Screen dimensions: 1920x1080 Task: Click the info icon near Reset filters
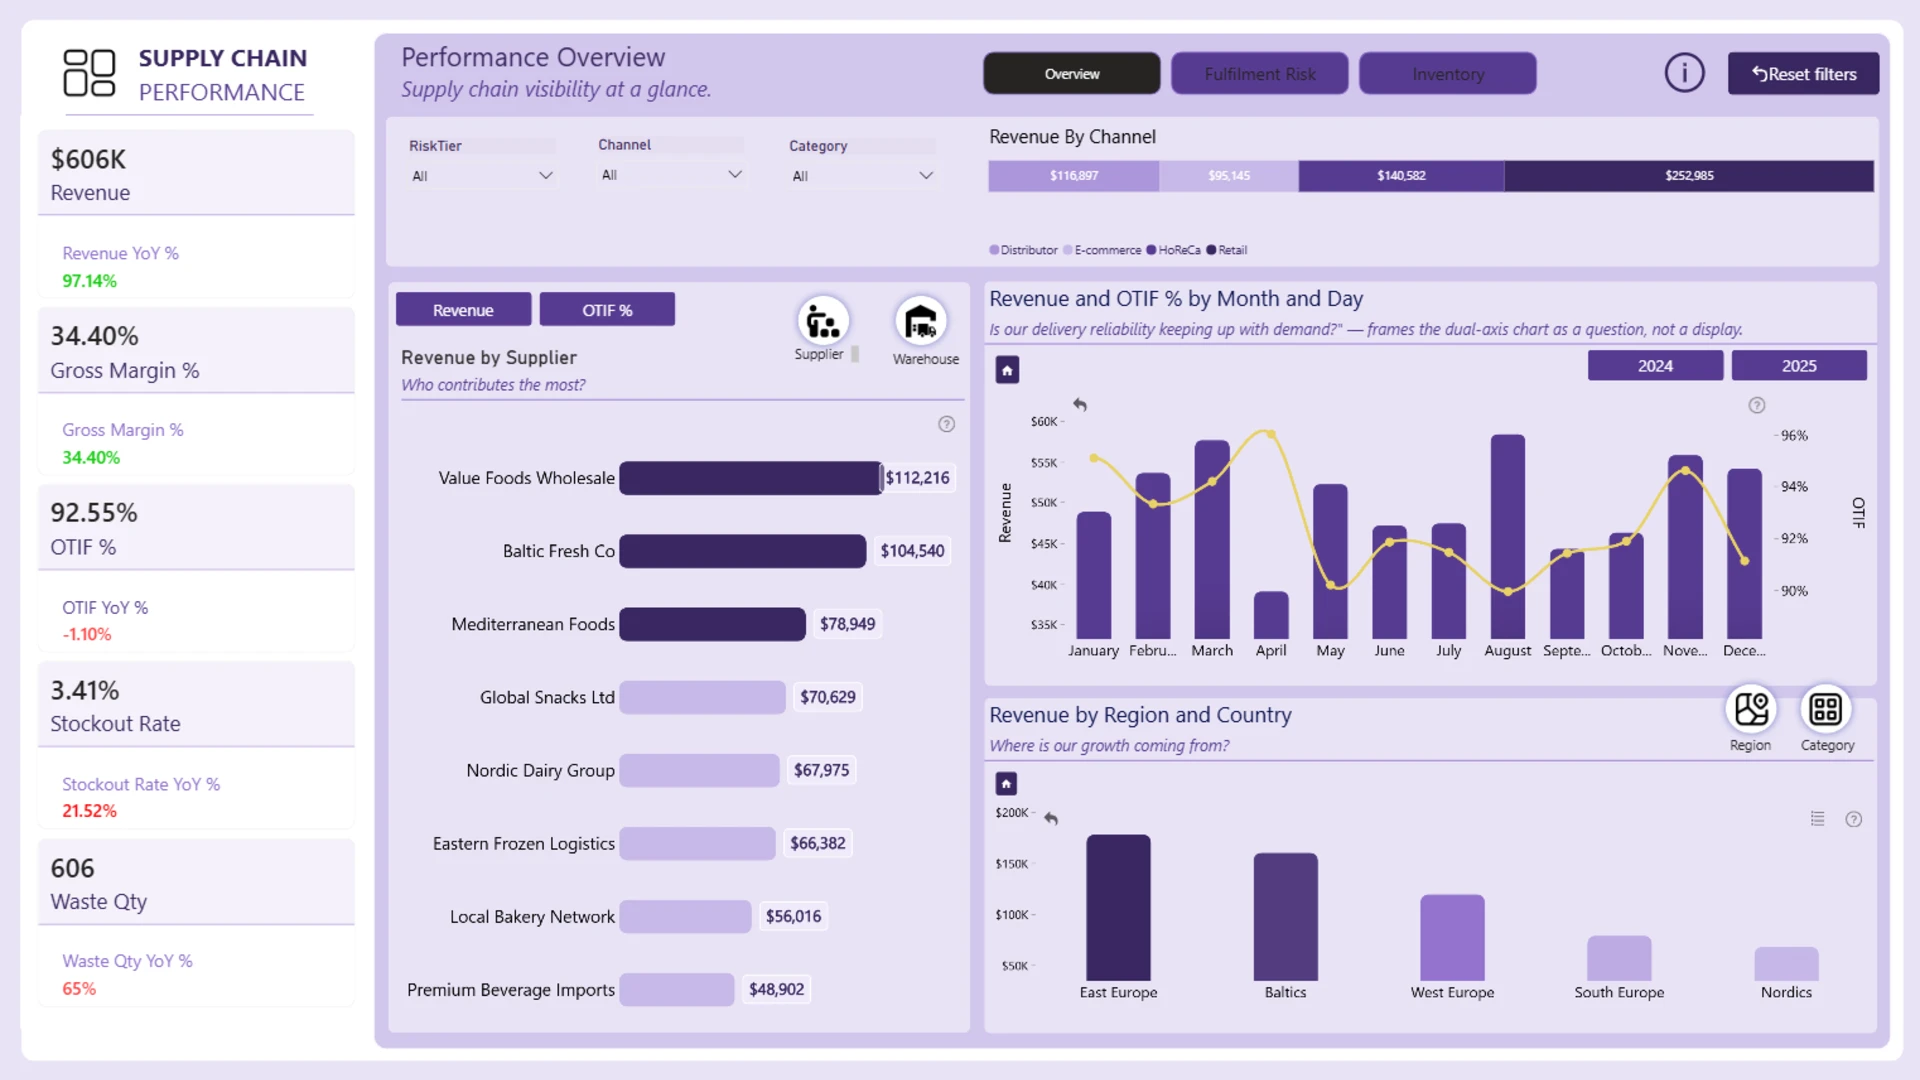click(1684, 73)
